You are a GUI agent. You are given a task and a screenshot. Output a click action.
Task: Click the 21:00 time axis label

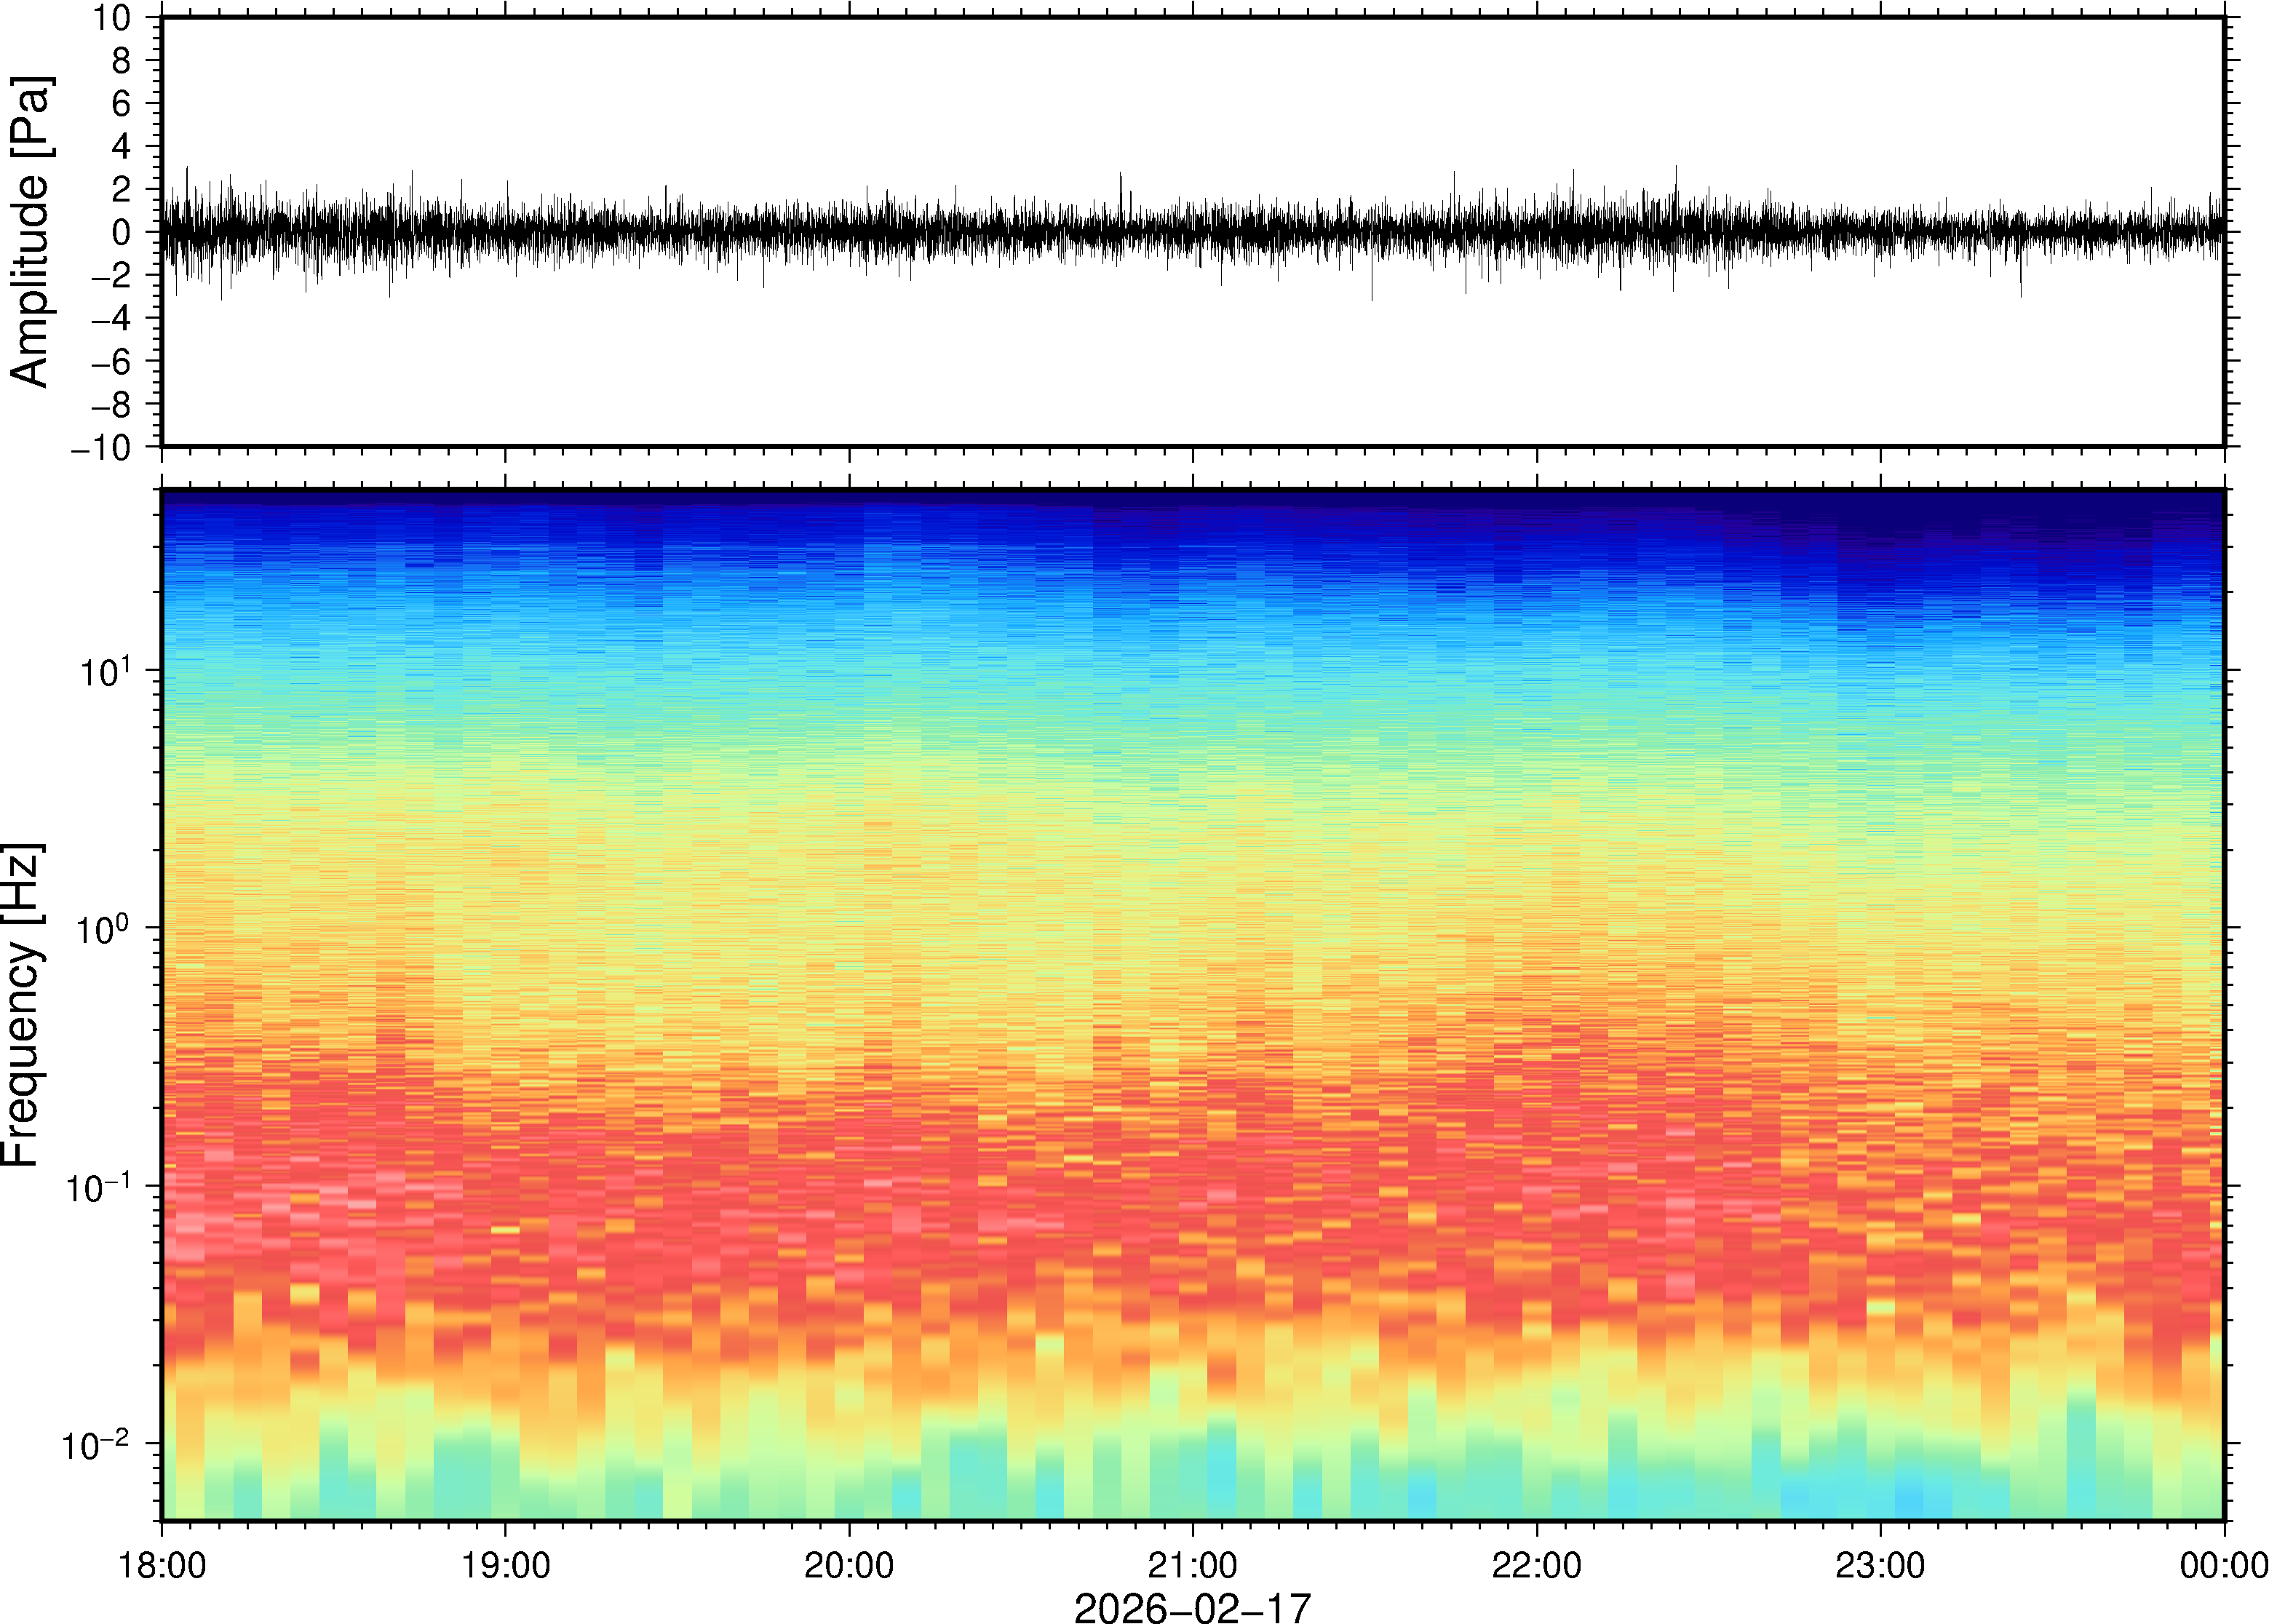pyautogui.click(x=1192, y=1565)
